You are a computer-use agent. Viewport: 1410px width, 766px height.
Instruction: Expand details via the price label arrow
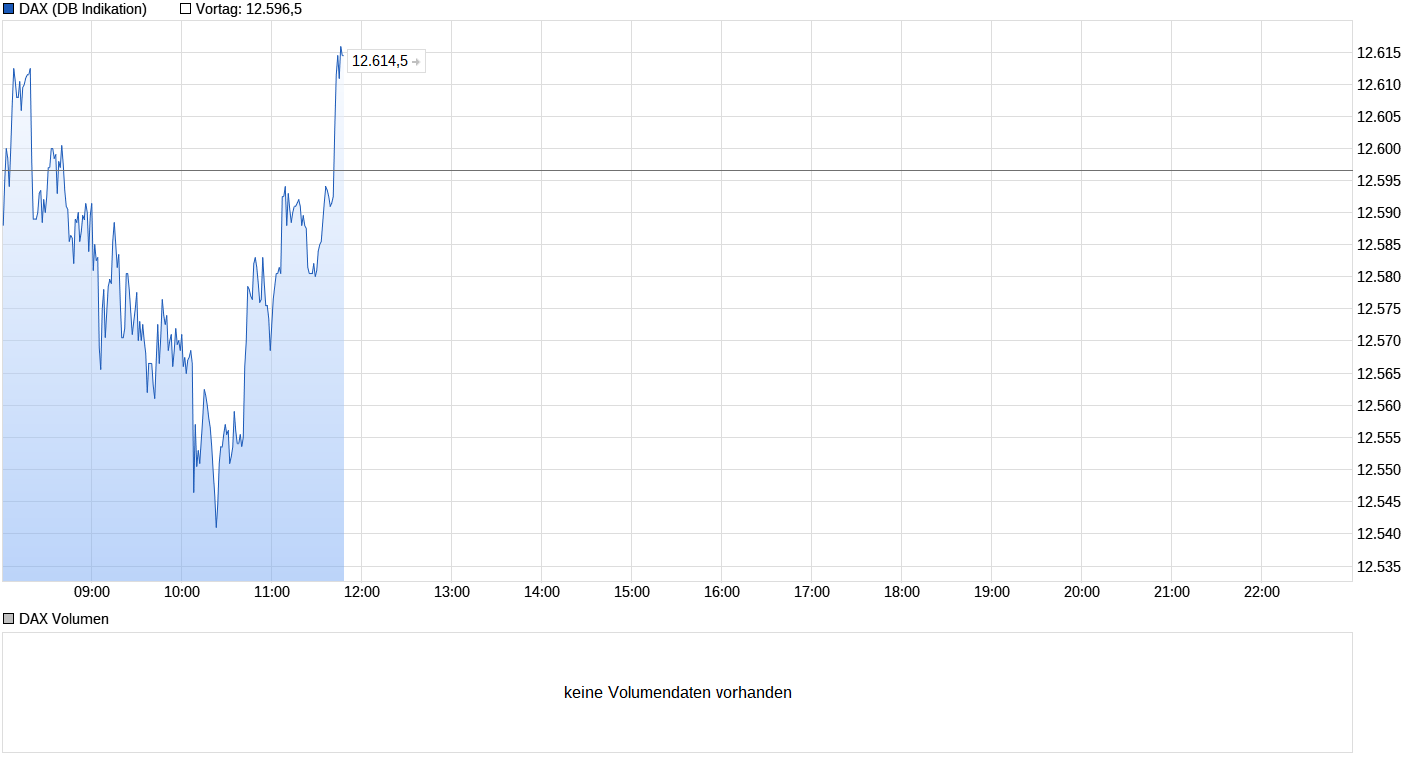click(414, 61)
